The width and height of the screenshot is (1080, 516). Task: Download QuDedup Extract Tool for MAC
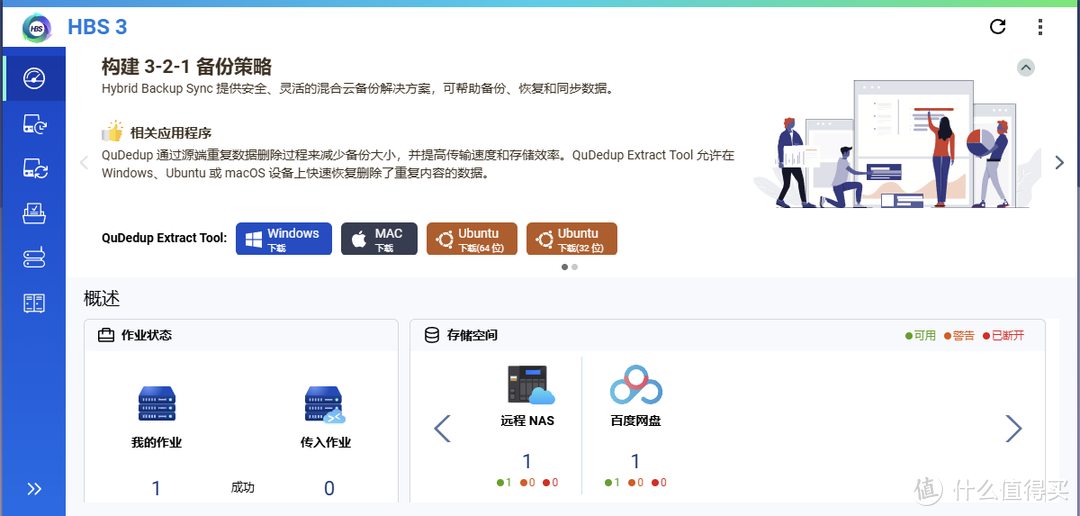pyautogui.click(x=380, y=238)
